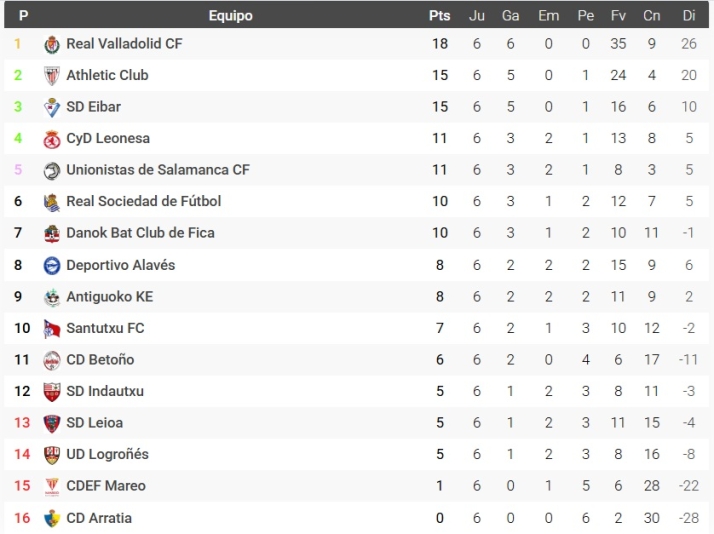Click the Athletic Club crest icon

point(52,76)
